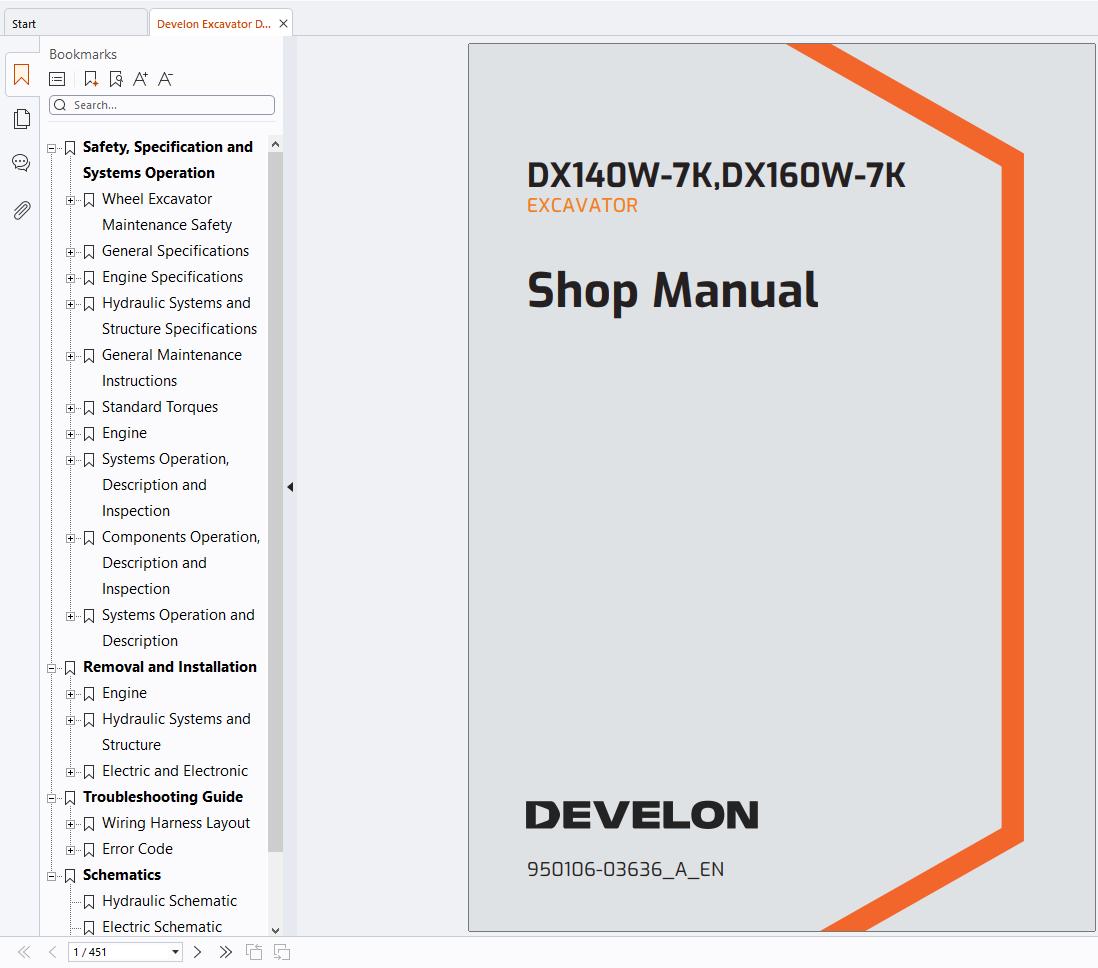The width and height of the screenshot is (1098, 968).
Task: Go to first page arrow
Action: click(x=25, y=952)
